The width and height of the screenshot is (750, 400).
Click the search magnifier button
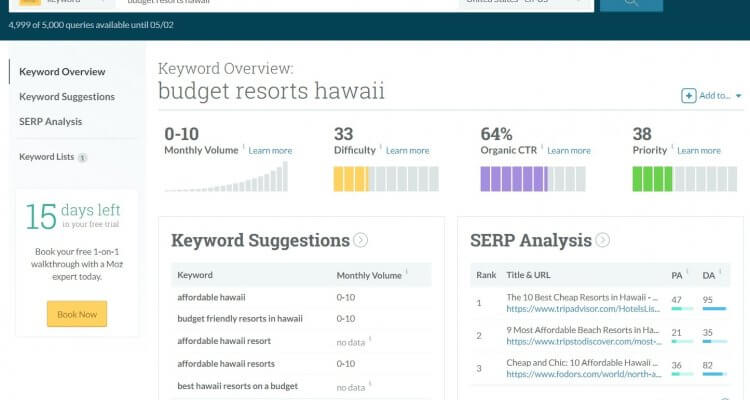point(631,4)
